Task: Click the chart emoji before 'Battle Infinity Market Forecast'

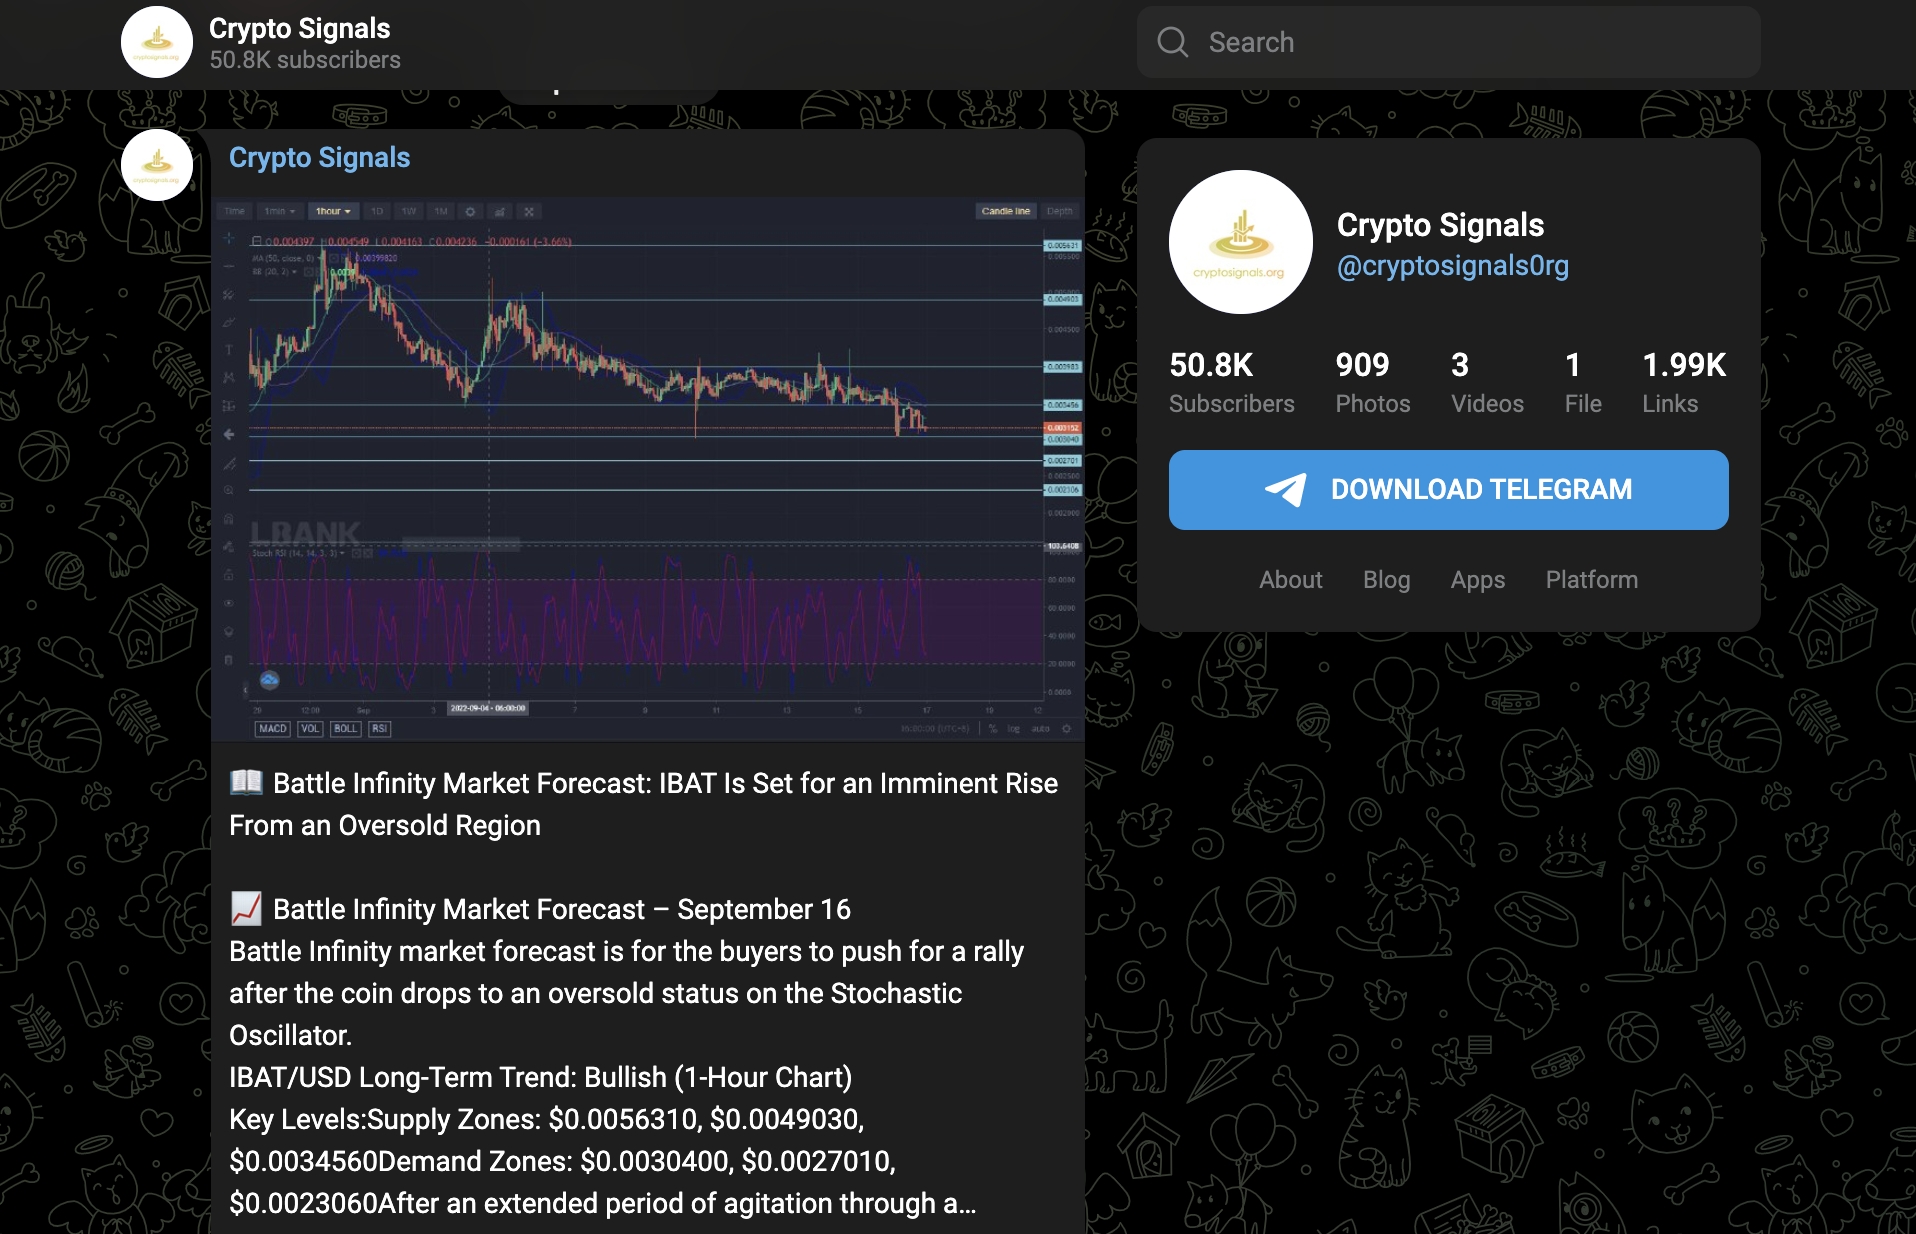Action: pyautogui.click(x=246, y=908)
